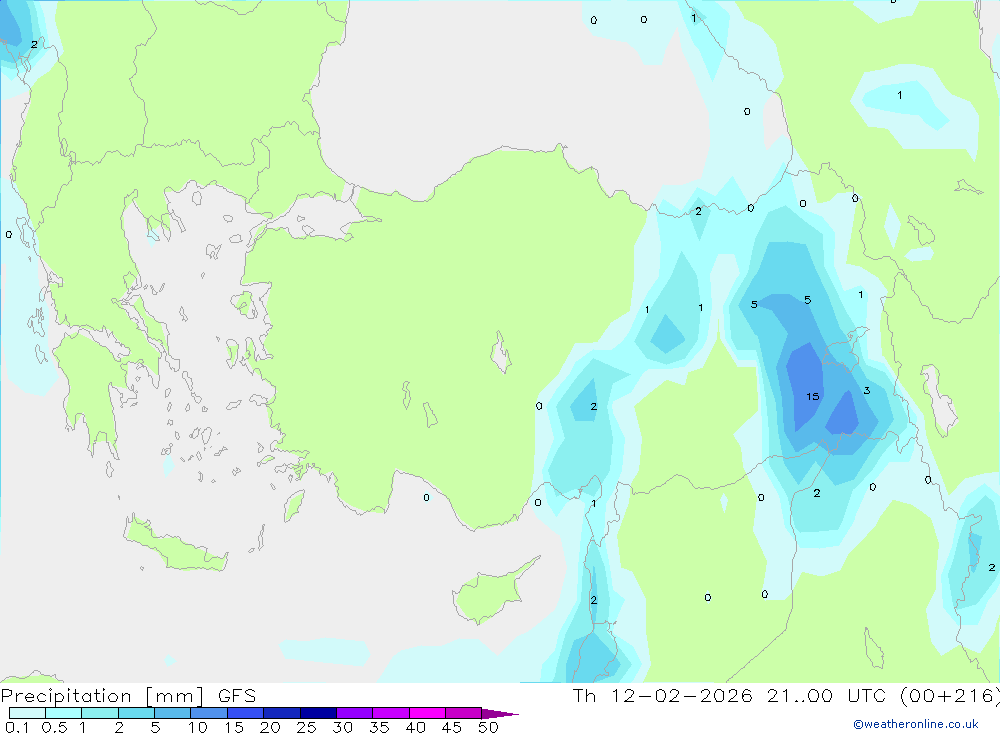Click the '15' precipitation value on the map
The height and width of the screenshot is (733, 1000).
point(812,396)
